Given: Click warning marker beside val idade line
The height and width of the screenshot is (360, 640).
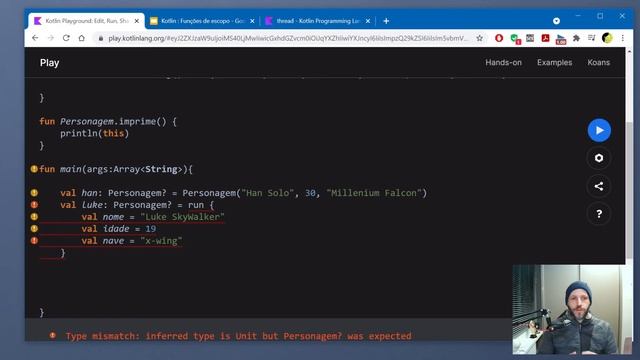Looking at the screenshot, I should pos(34,229).
